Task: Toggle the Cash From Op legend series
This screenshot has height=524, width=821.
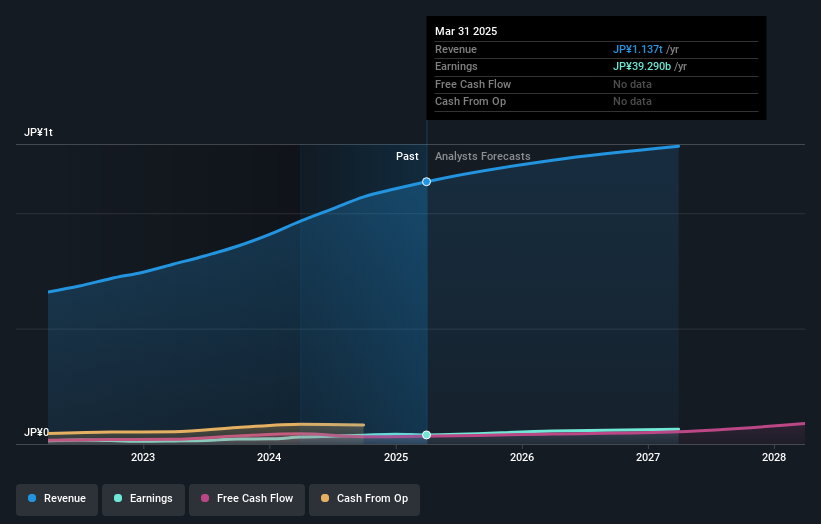Action: 364,499
